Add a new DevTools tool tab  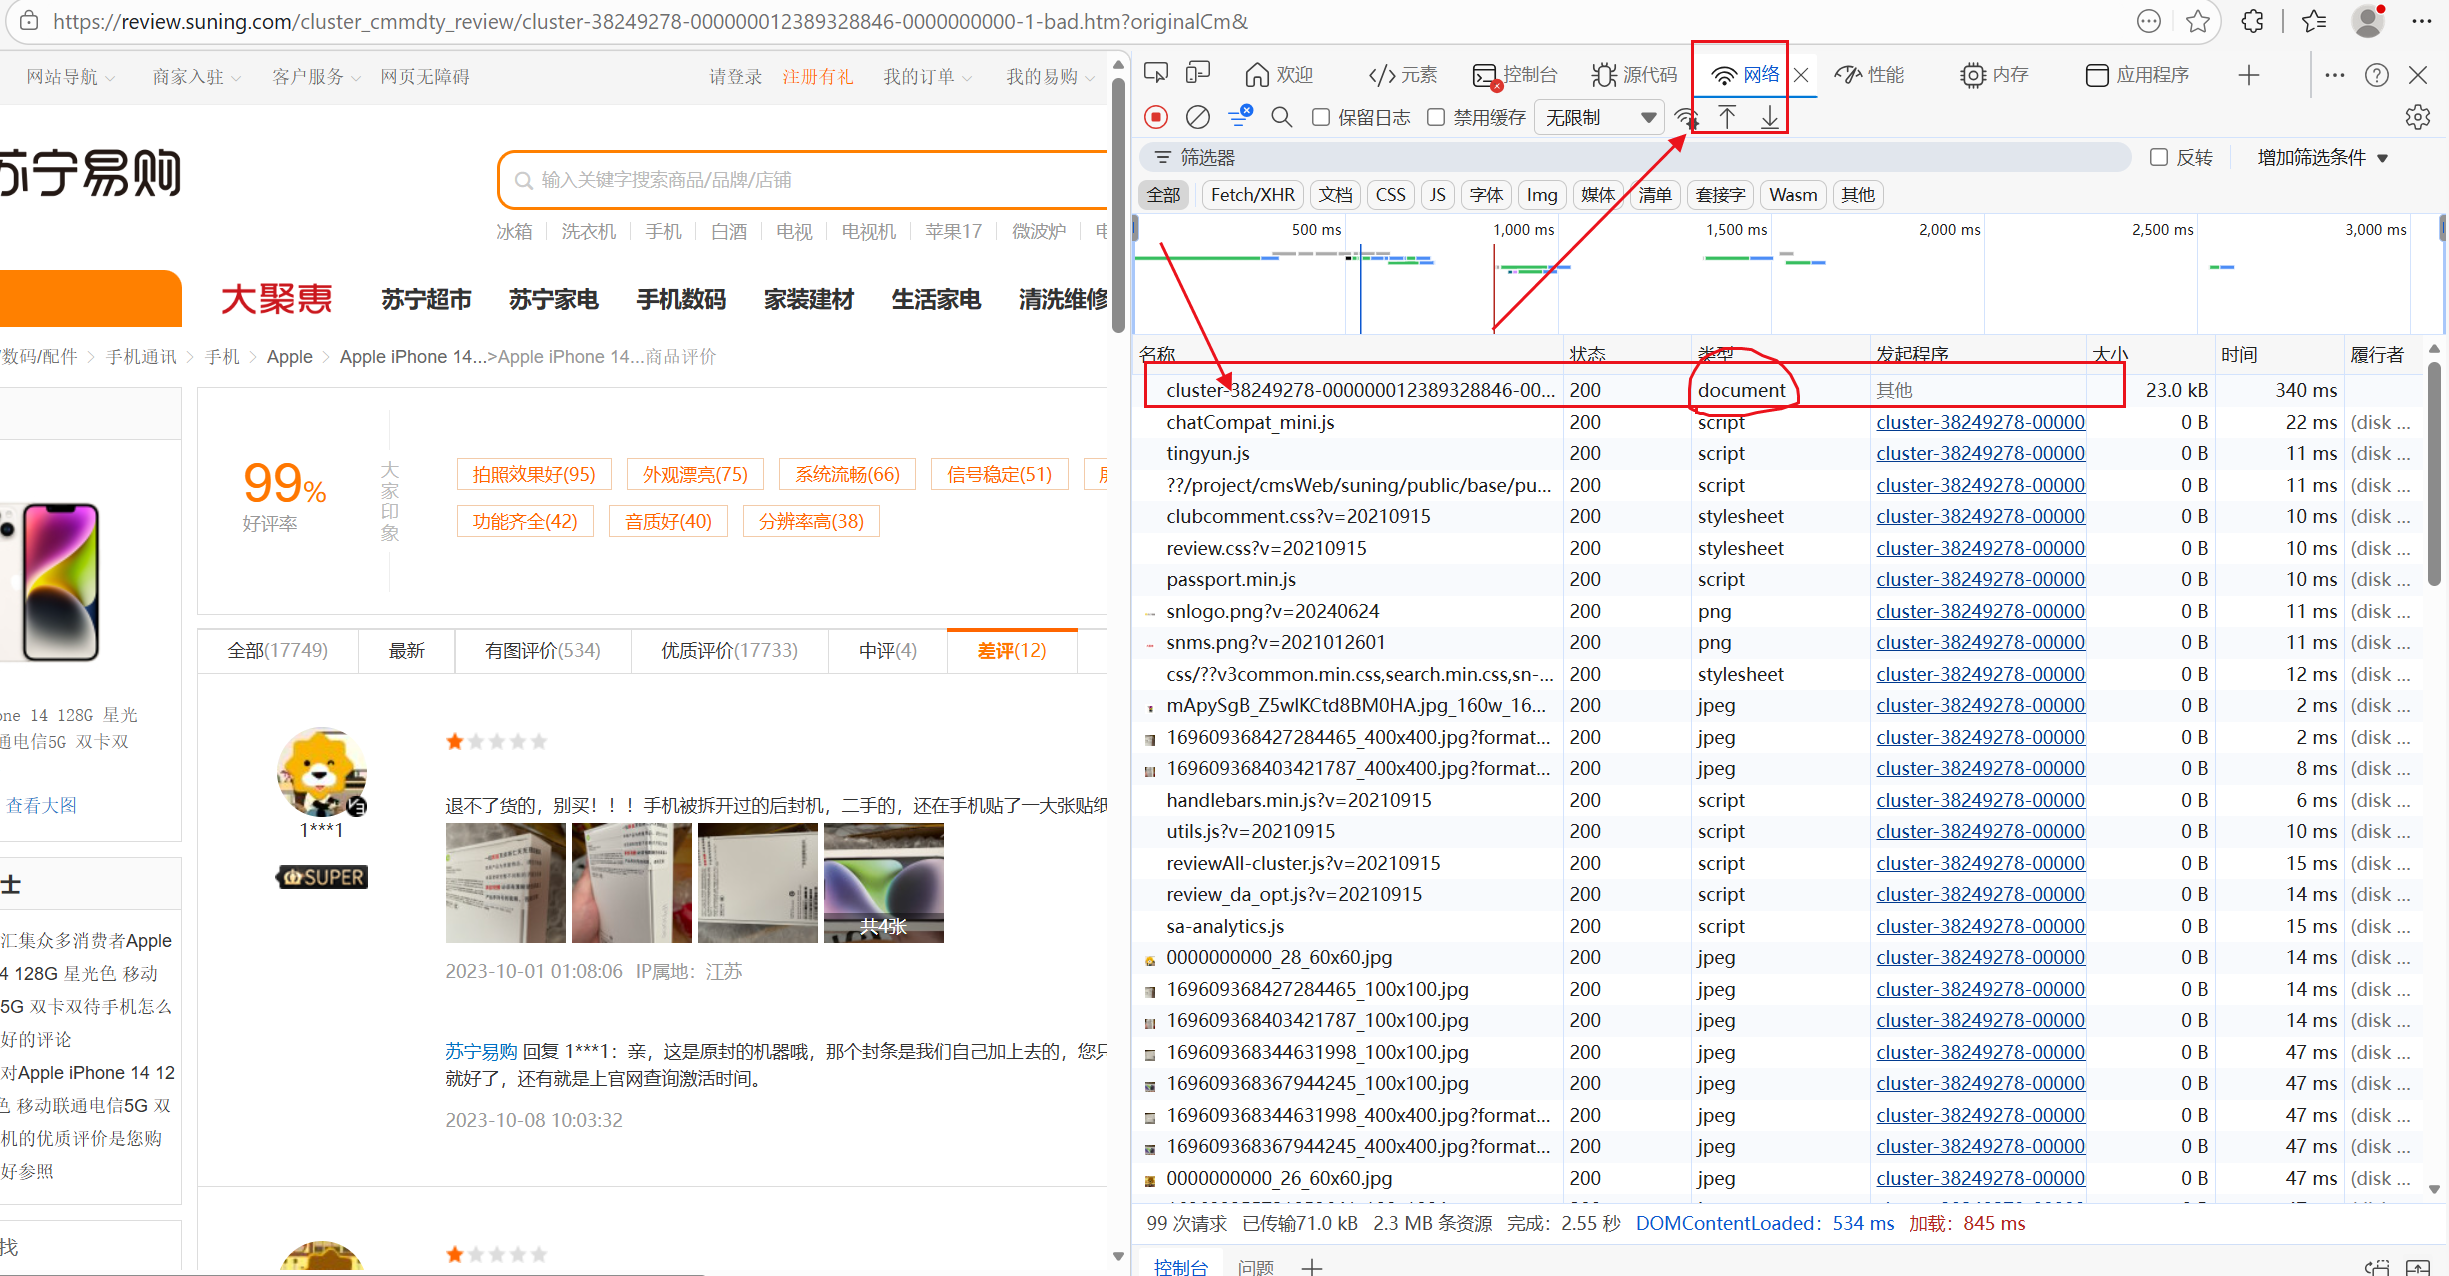point(2249,75)
